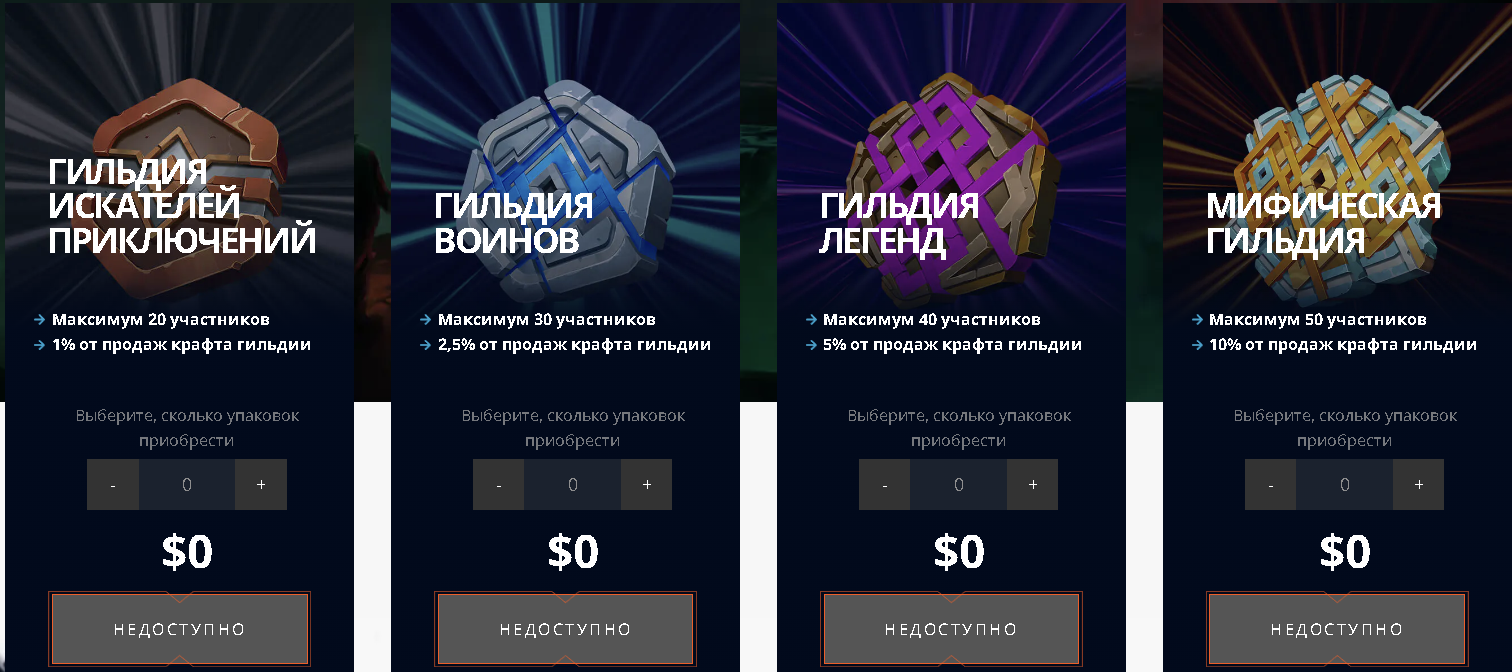Increase pack quantity for Гильдия искателей приключений
The width and height of the screenshot is (1512, 672).
pyautogui.click(x=261, y=485)
